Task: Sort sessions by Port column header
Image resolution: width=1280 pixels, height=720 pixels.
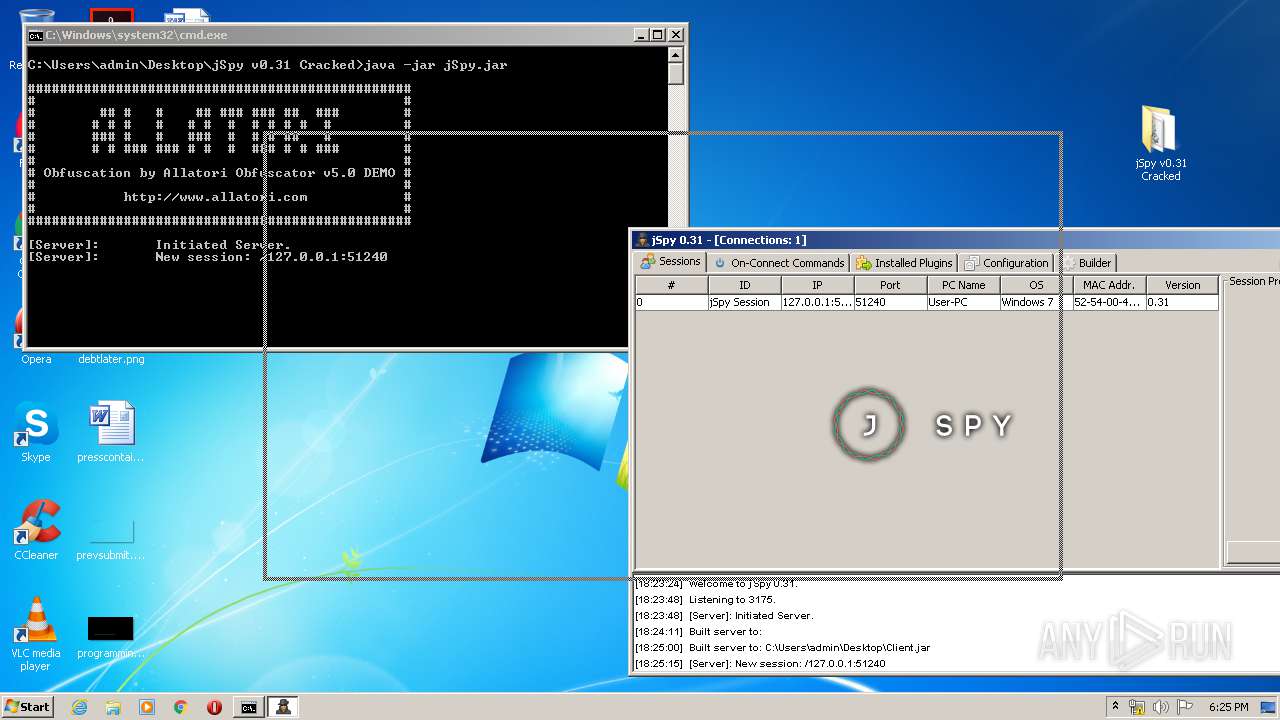Action: [890, 285]
